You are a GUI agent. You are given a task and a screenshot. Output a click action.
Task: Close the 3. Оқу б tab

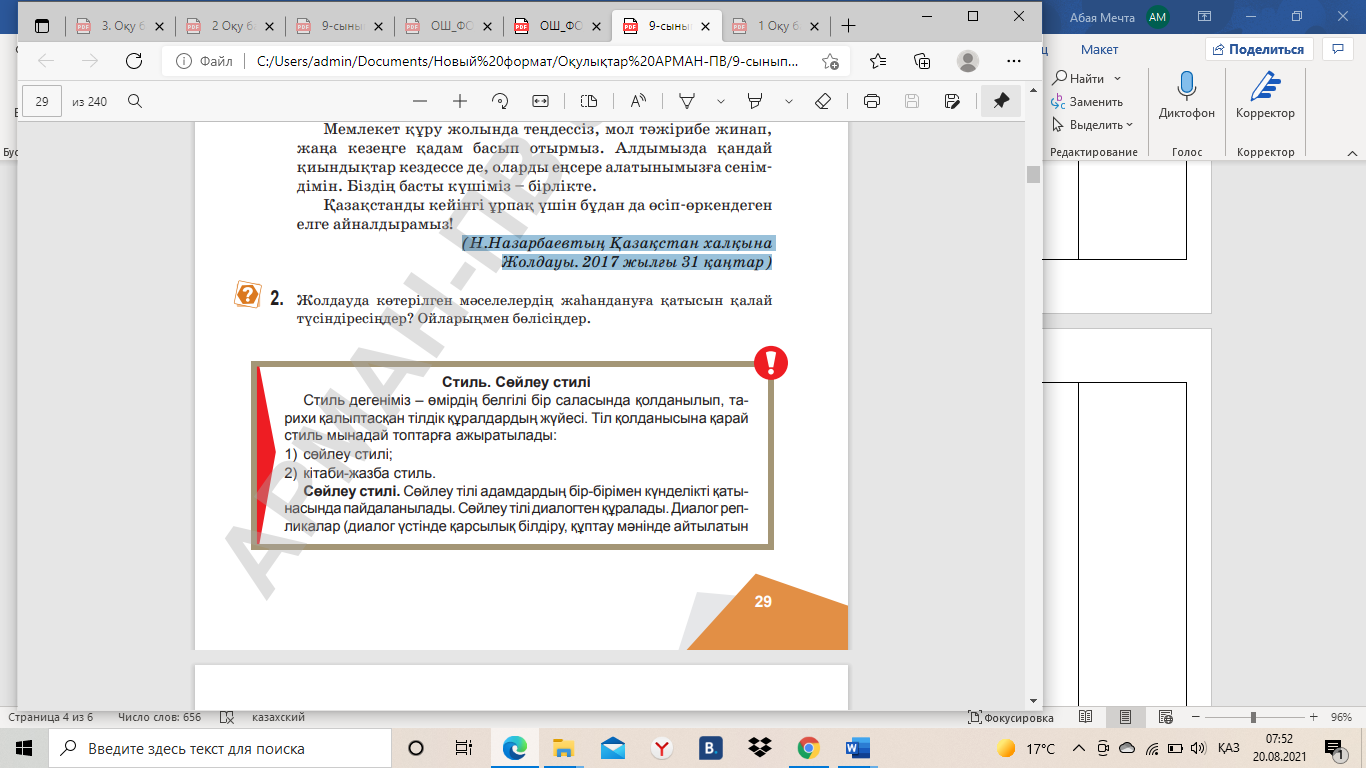pos(159,26)
